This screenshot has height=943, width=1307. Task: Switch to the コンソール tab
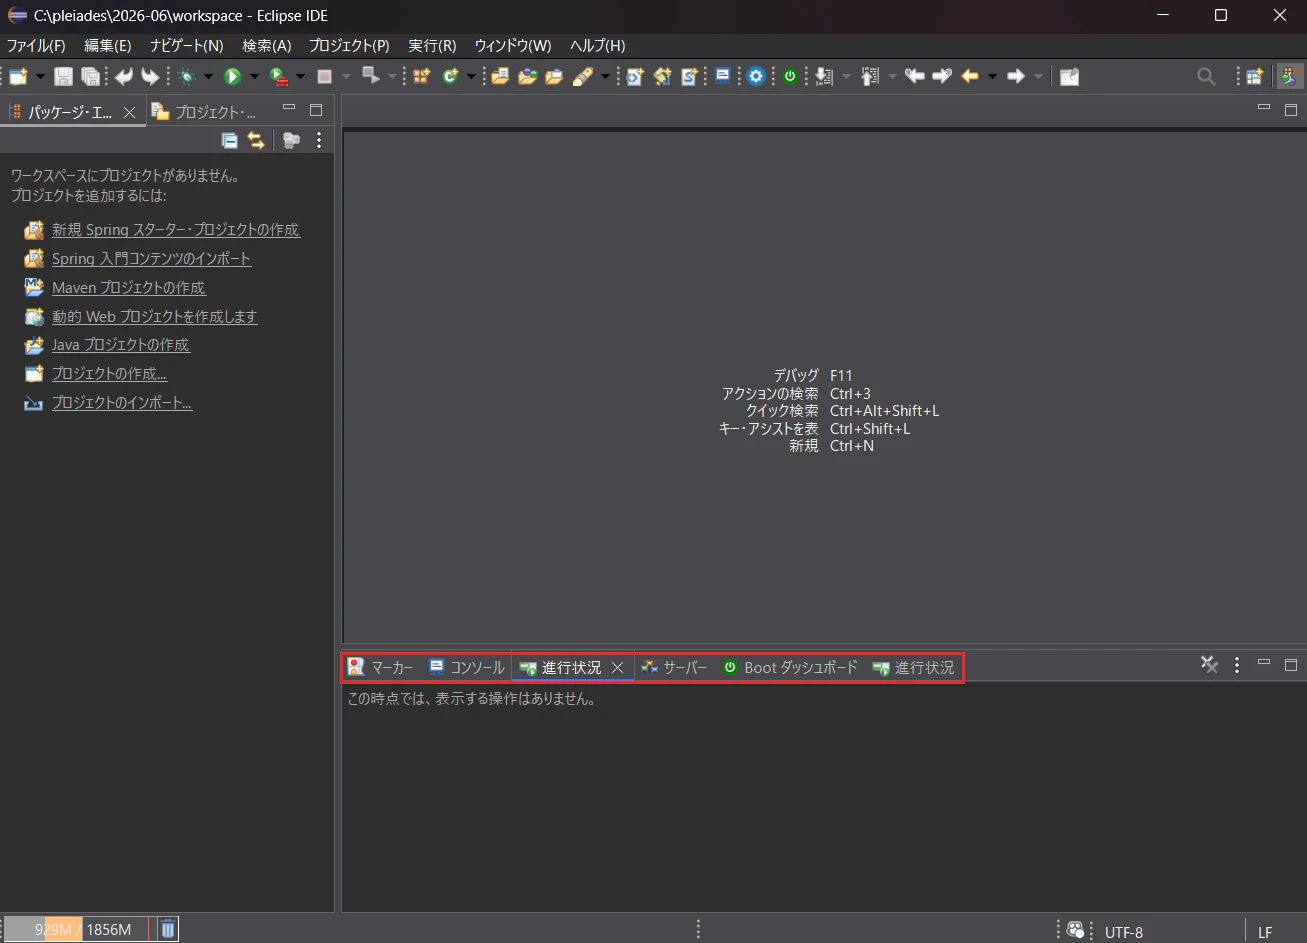click(467, 667)
